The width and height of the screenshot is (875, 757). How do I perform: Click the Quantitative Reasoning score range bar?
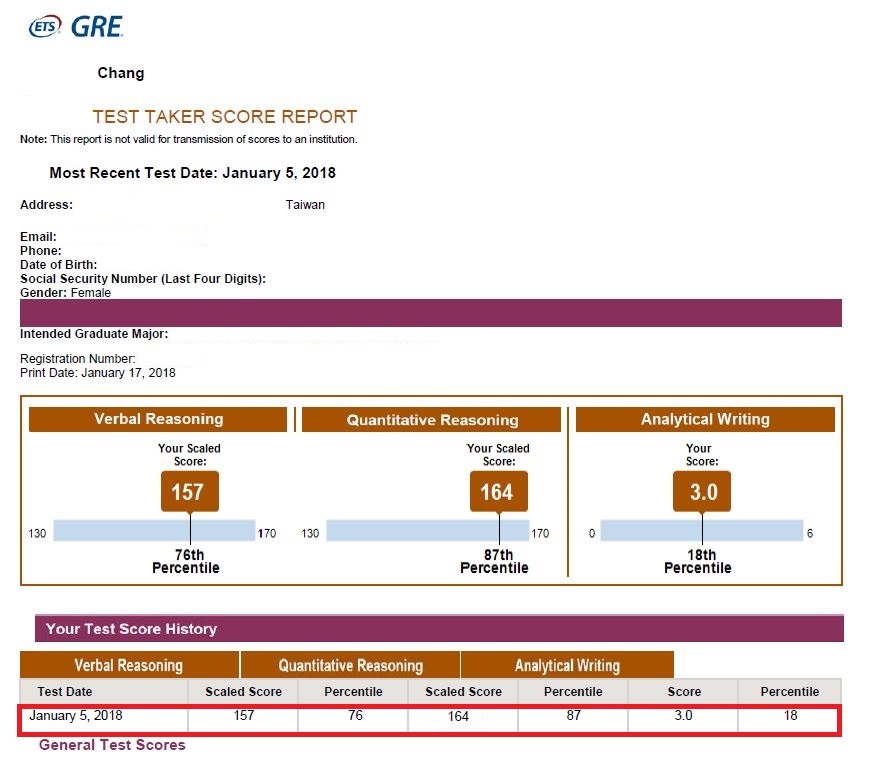(428, 531)
